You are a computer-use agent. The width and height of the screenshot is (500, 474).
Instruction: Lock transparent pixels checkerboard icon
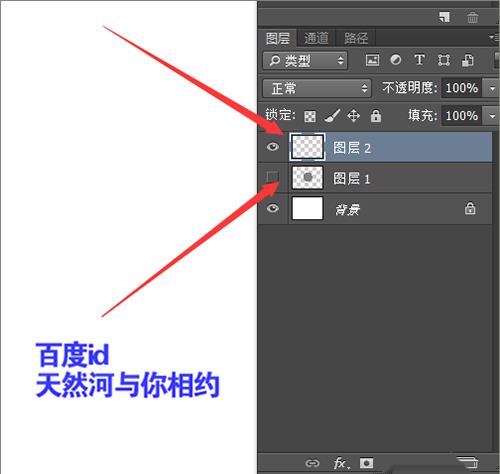(310, 116)
